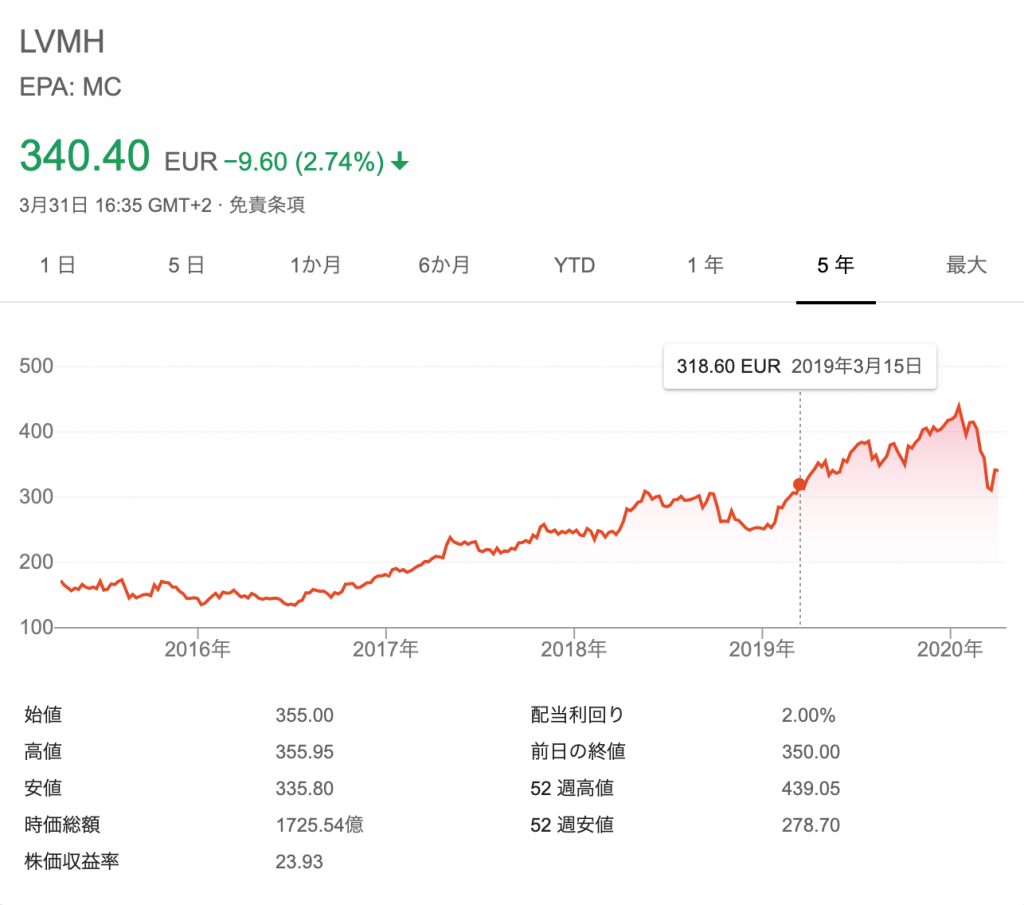Click the P/E value 23.93

299,862
